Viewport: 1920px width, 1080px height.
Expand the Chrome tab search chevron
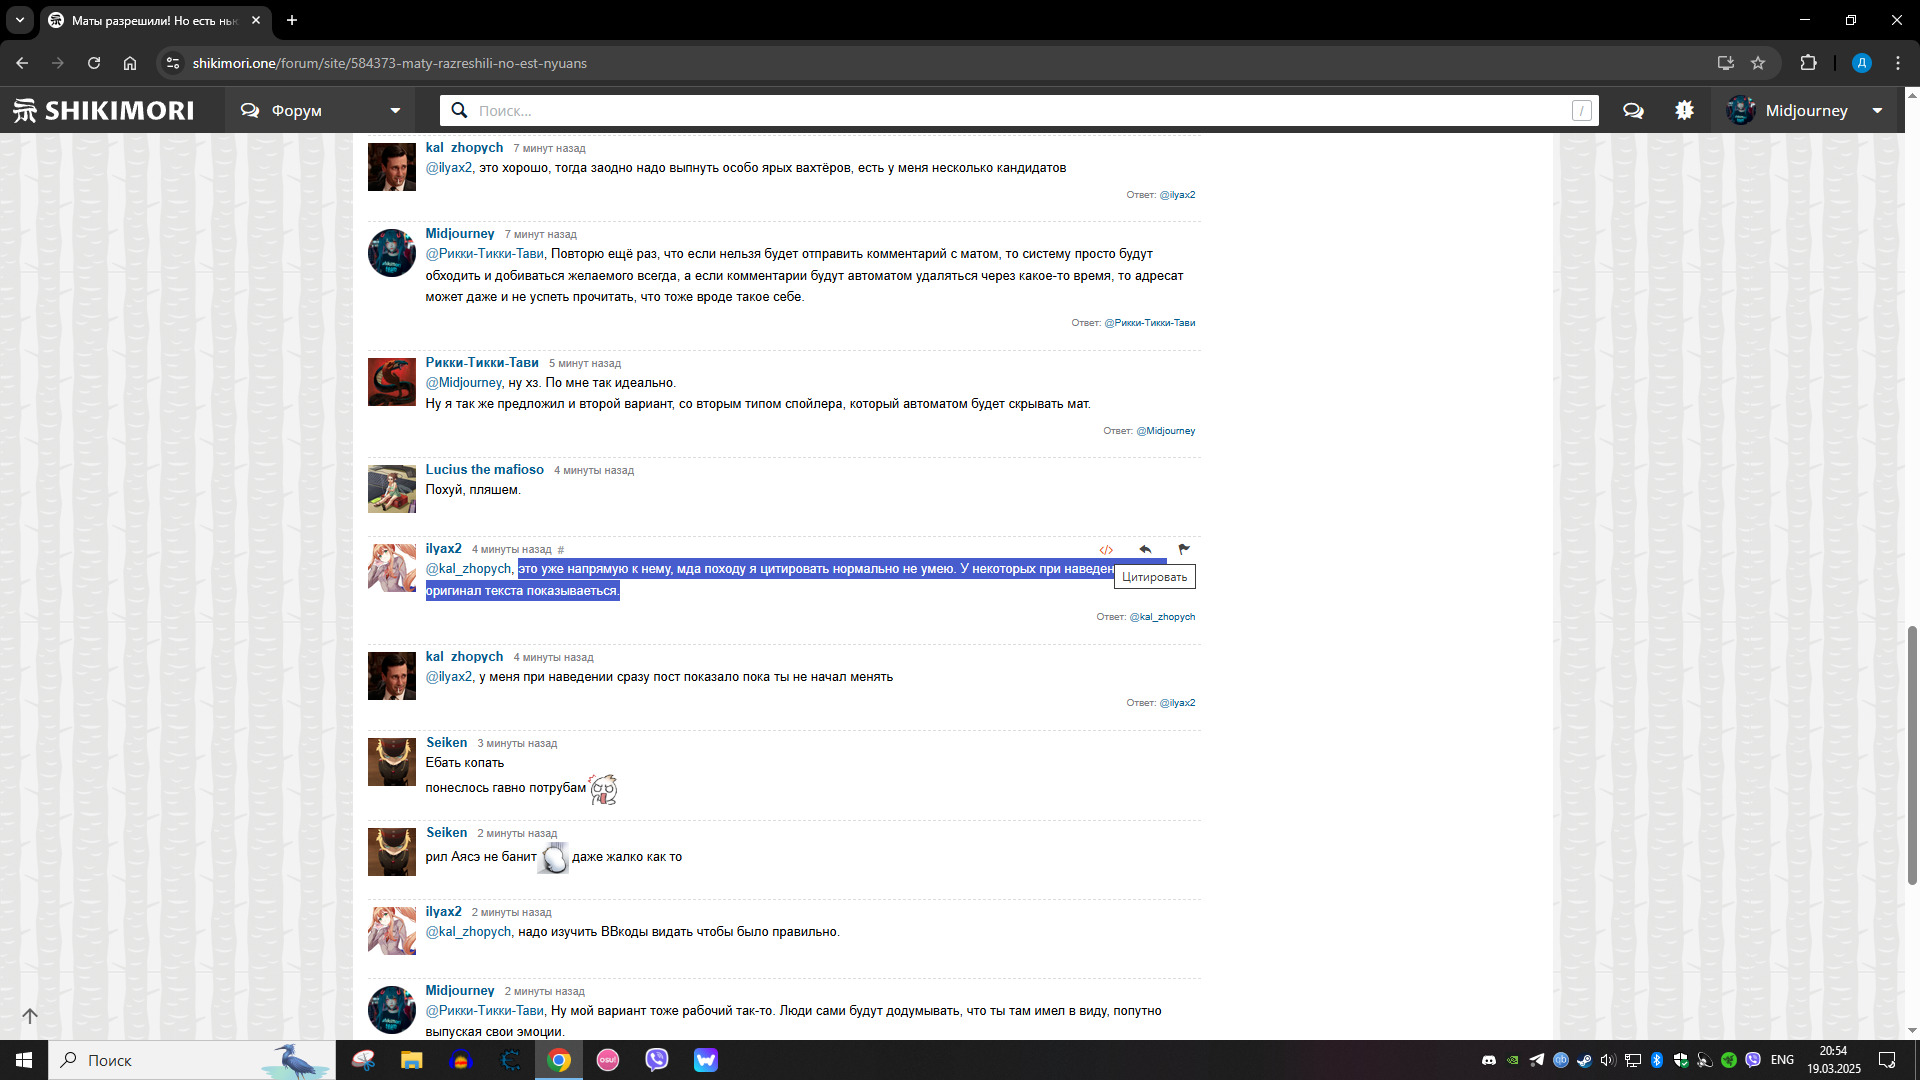[19, 20]
